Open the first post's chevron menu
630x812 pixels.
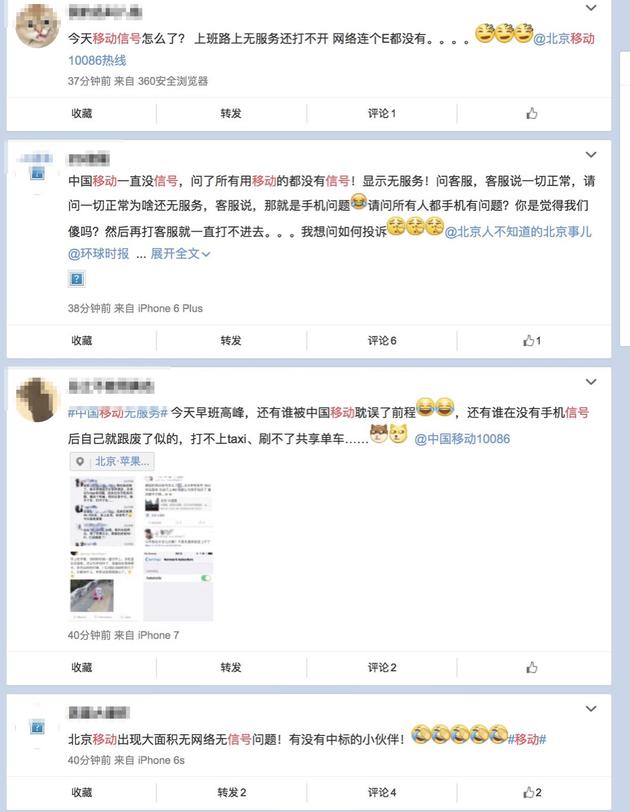click(591, 8)
